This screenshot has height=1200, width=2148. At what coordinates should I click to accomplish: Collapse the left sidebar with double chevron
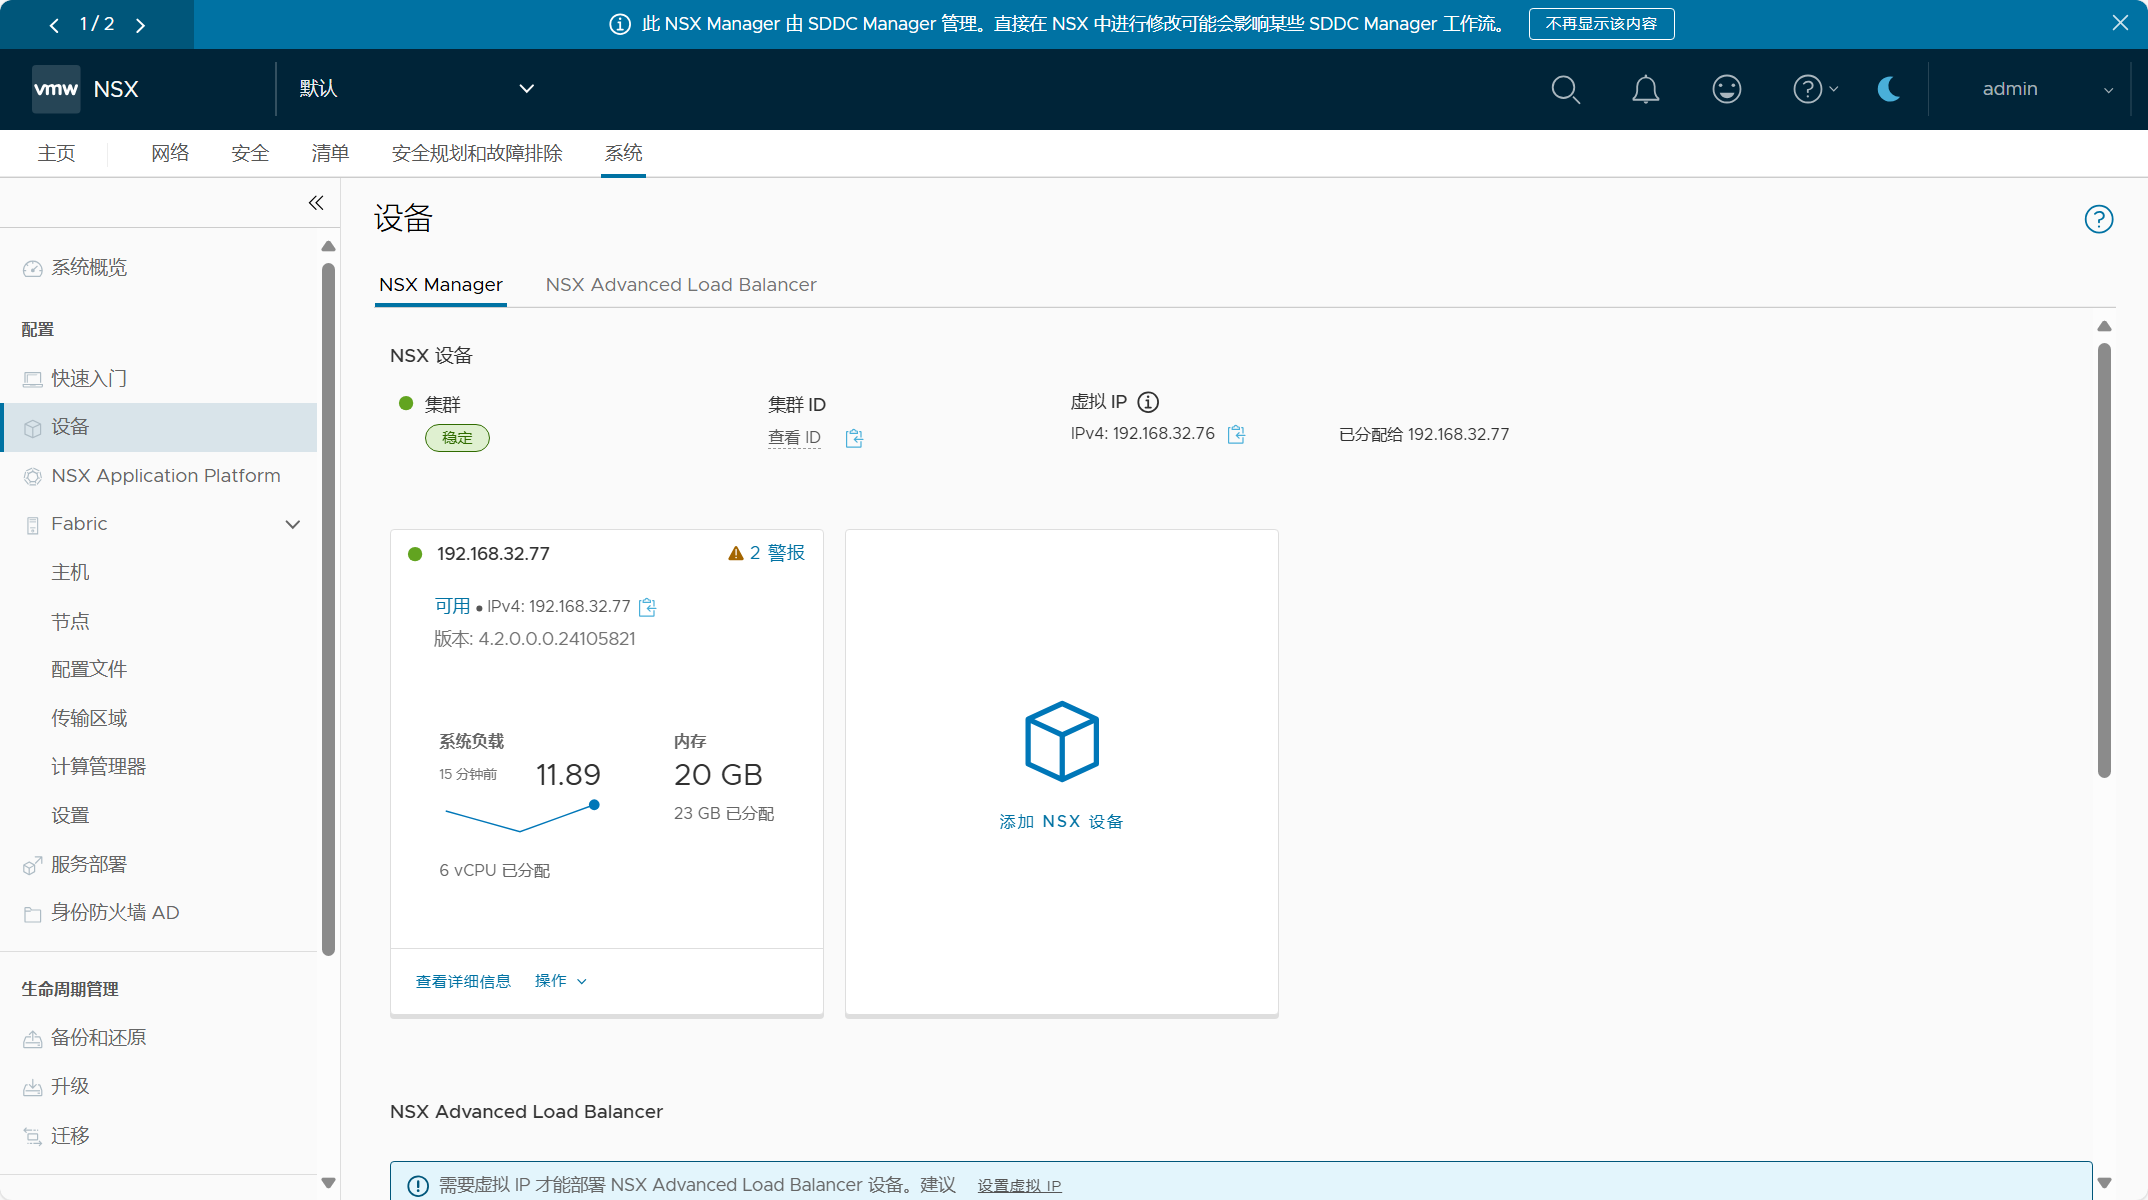click(316, 203)
